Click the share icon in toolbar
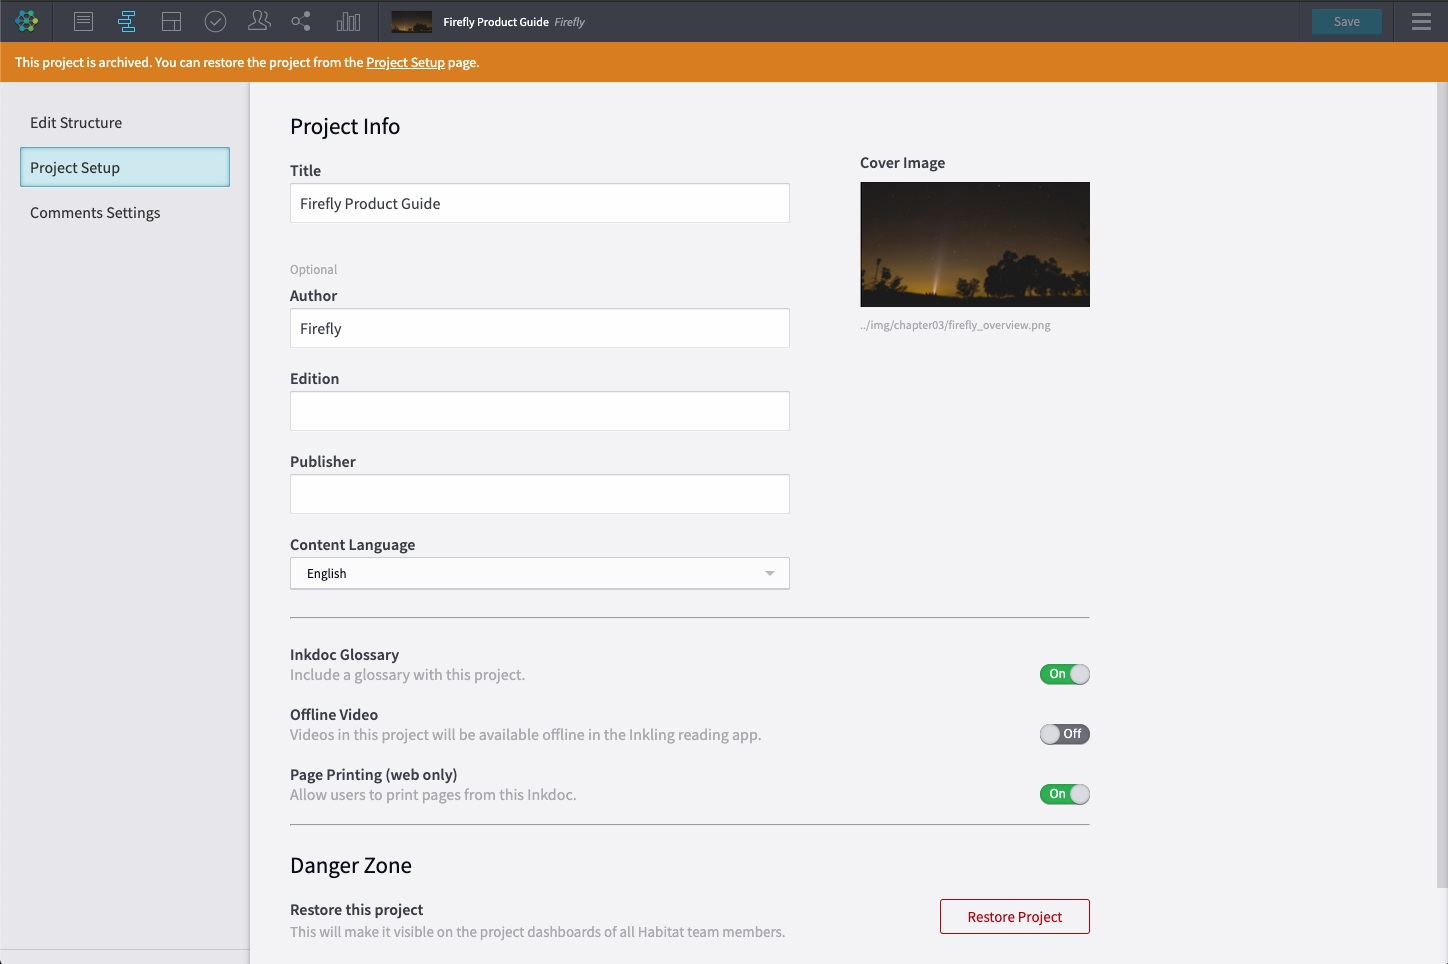 tap(301, 21)
